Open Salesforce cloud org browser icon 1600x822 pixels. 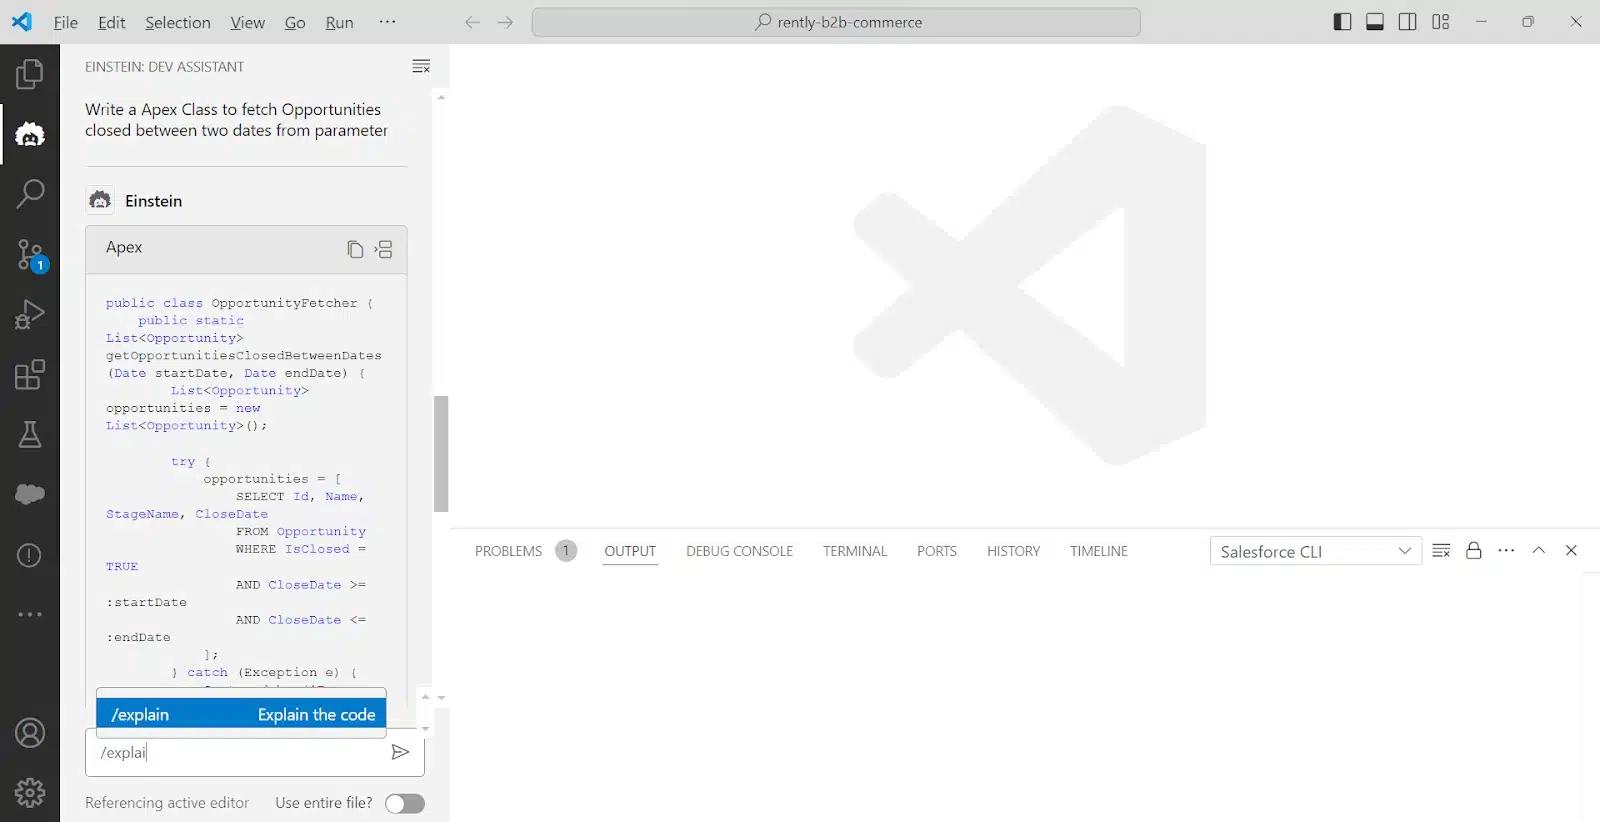[x=30, y=494]
